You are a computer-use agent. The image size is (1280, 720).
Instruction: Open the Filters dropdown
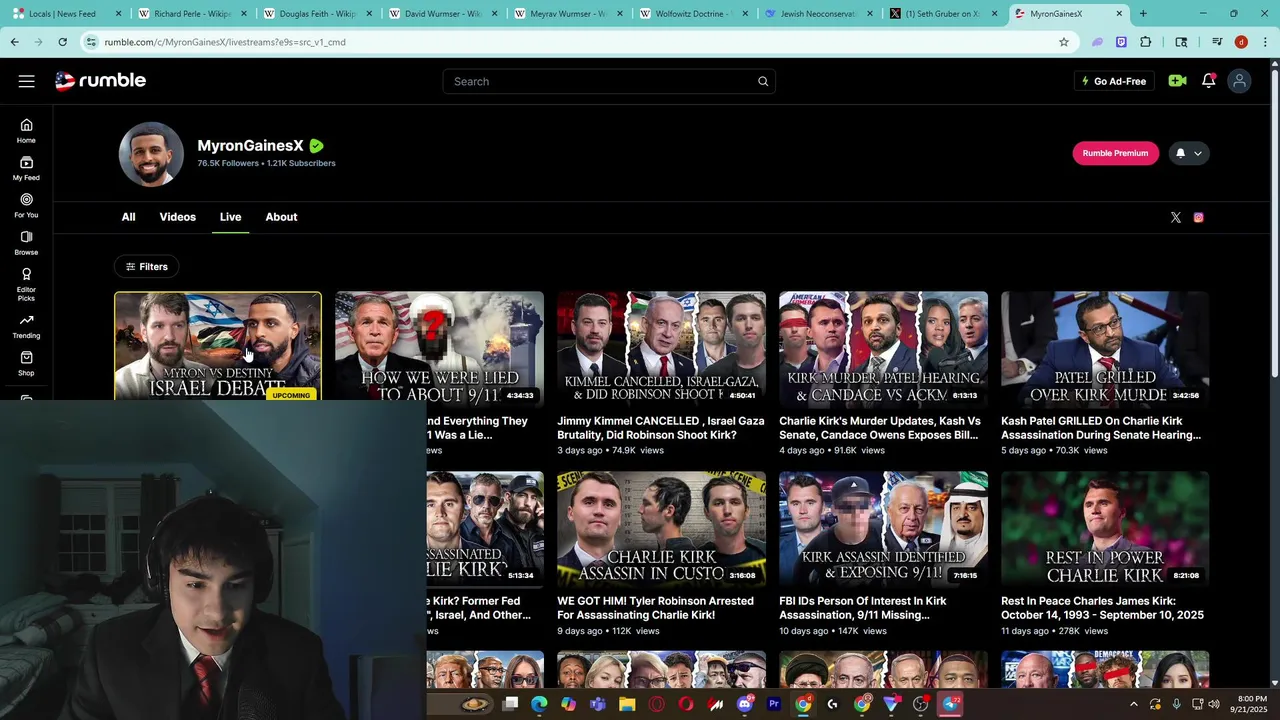pos(147,267)
